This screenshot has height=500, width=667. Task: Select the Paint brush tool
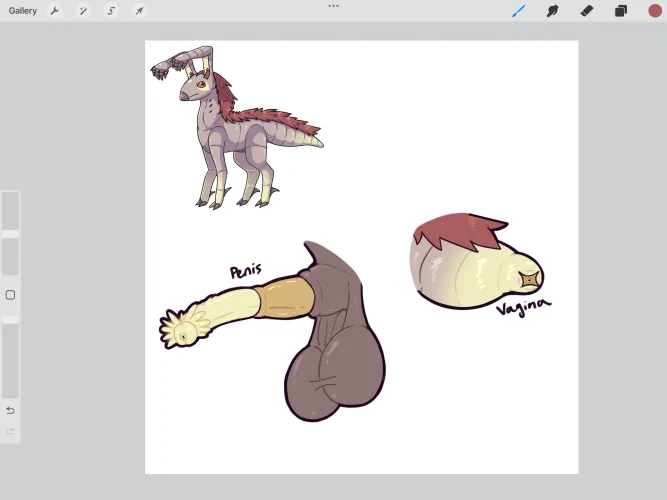click(518, 11)
